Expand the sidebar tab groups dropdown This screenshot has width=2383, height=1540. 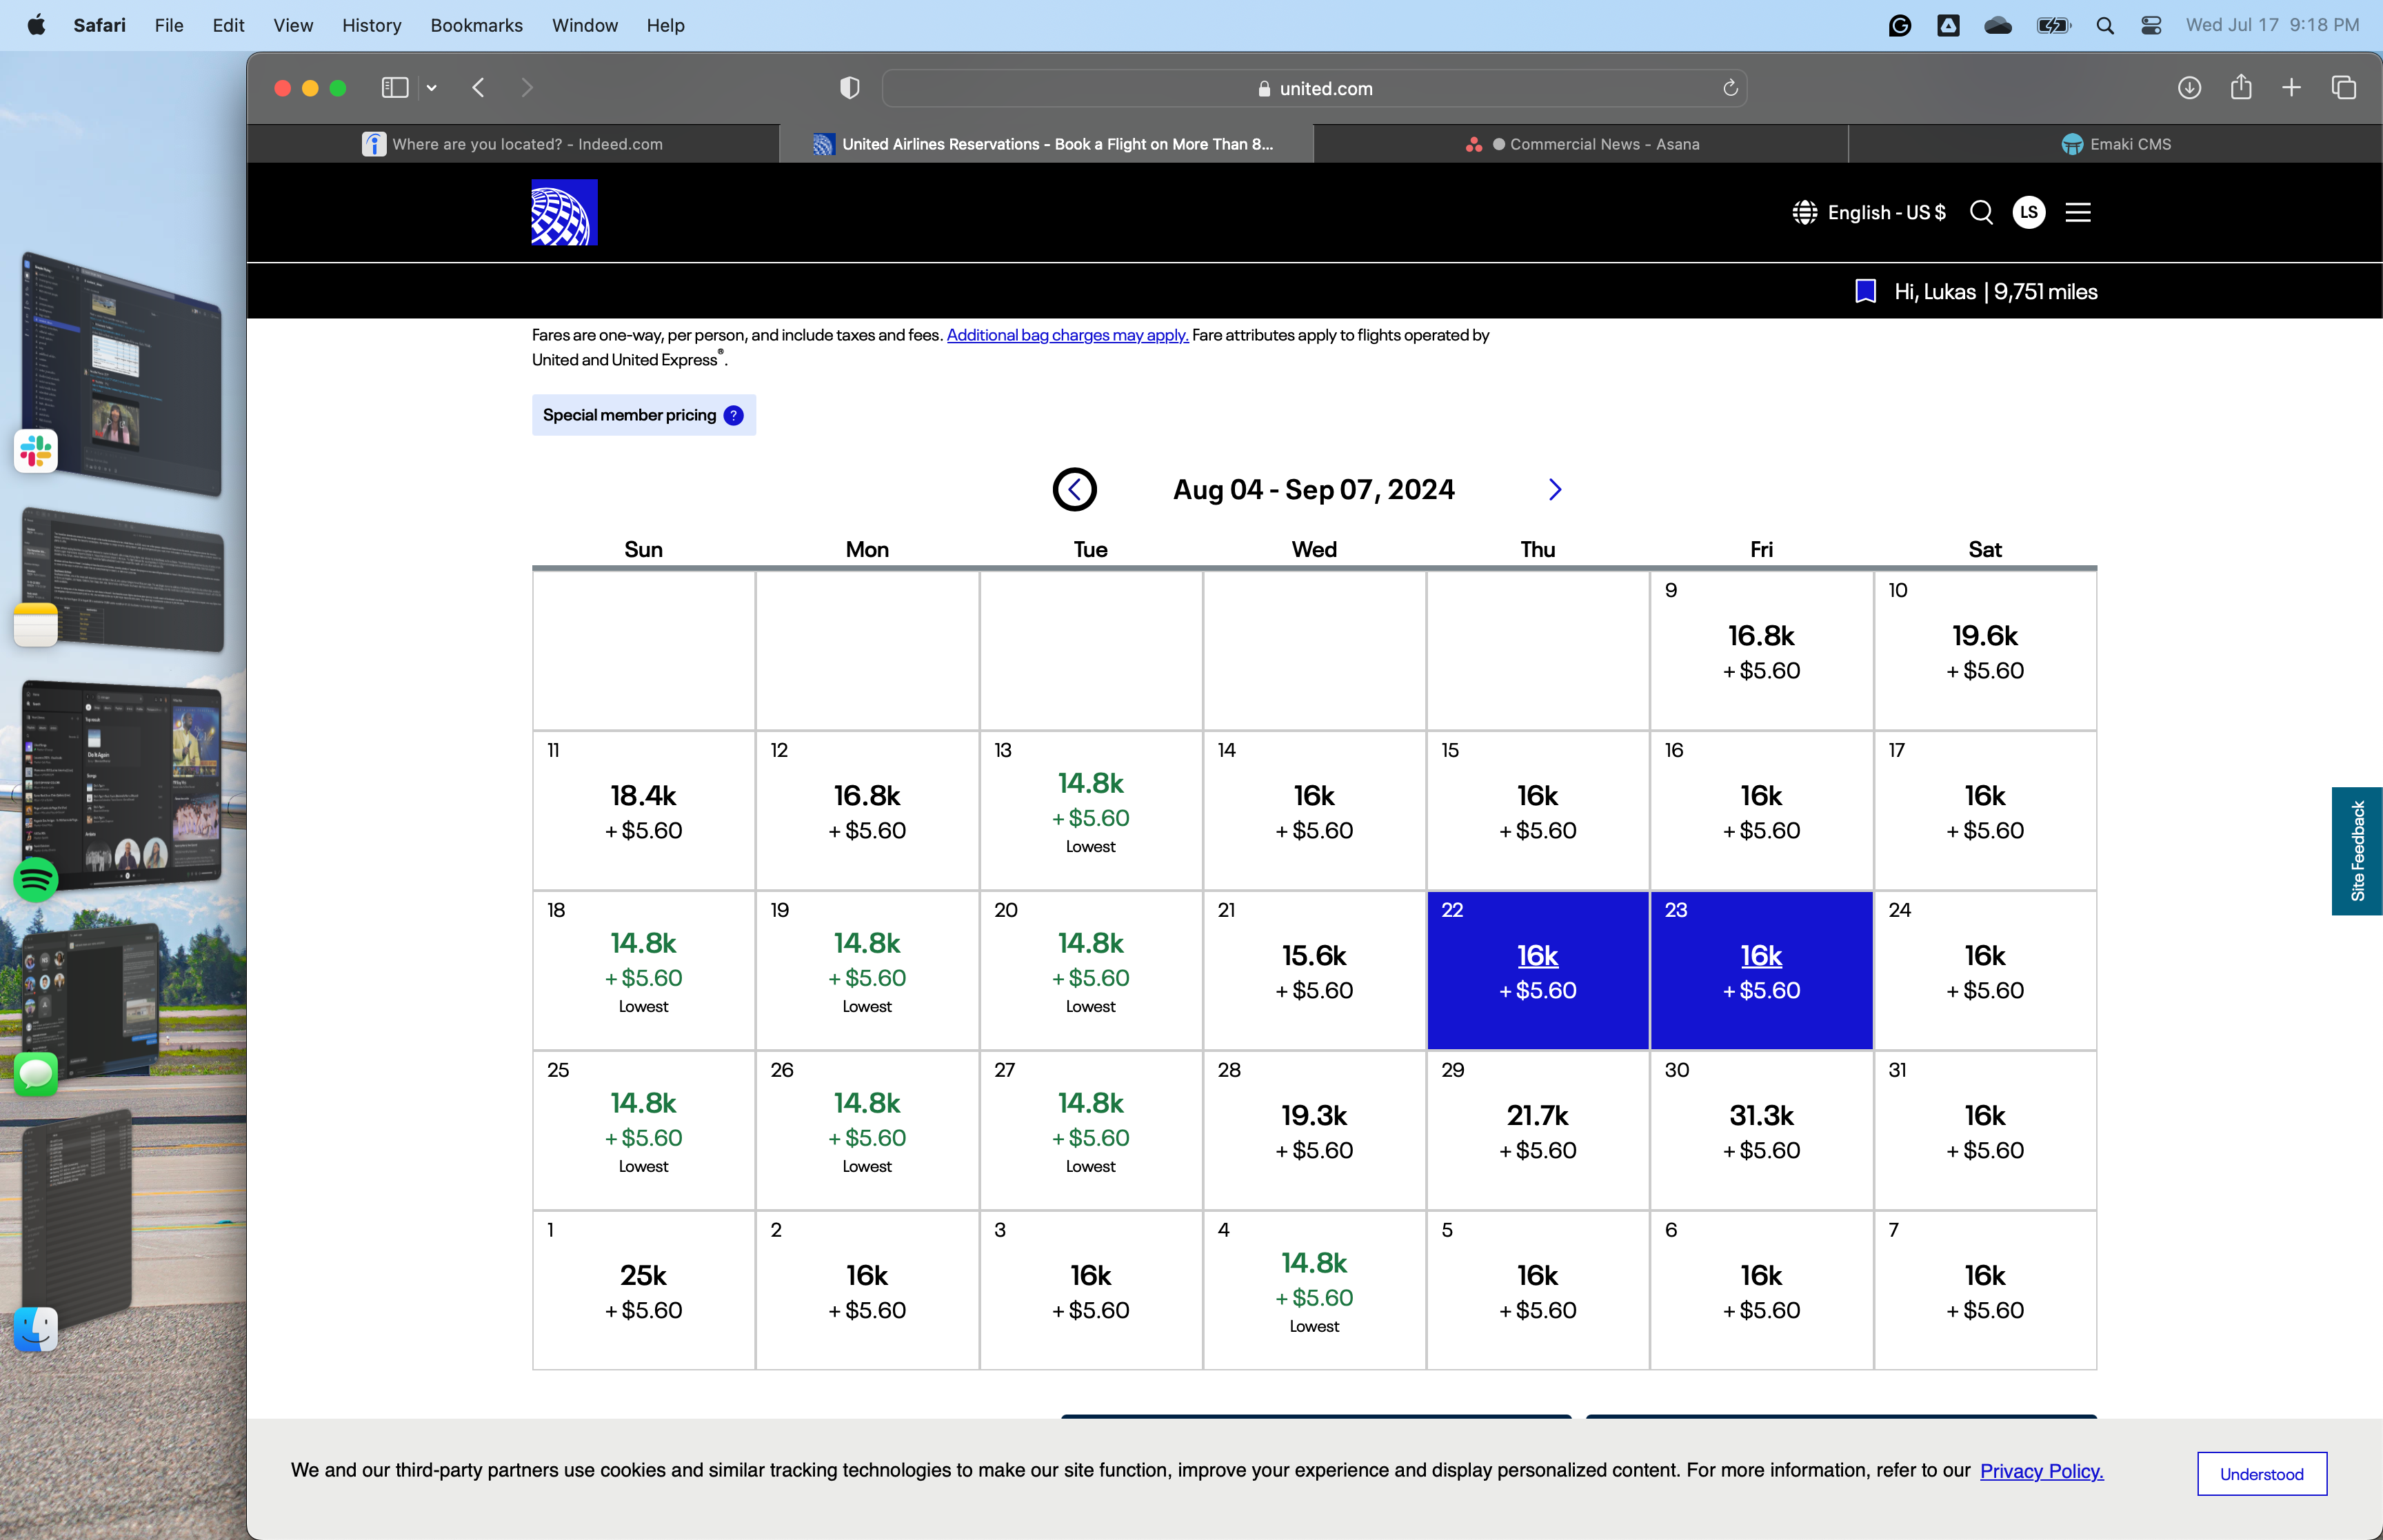[432, 88]
